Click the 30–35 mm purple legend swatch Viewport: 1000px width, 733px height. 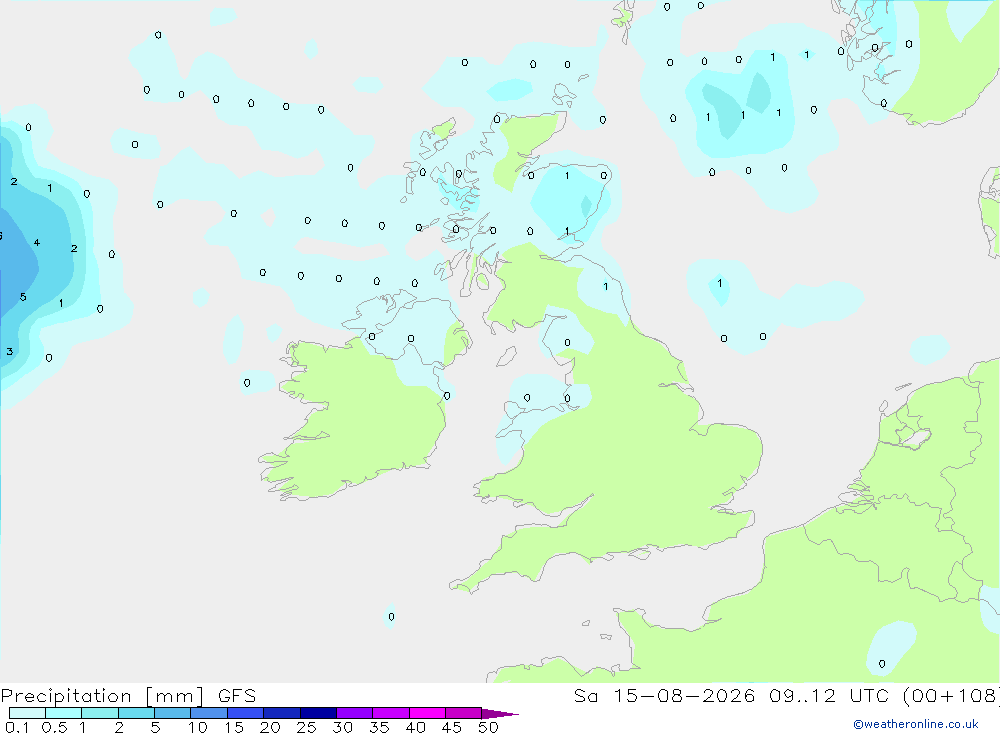pyautogui.click(x=354, y=713)
